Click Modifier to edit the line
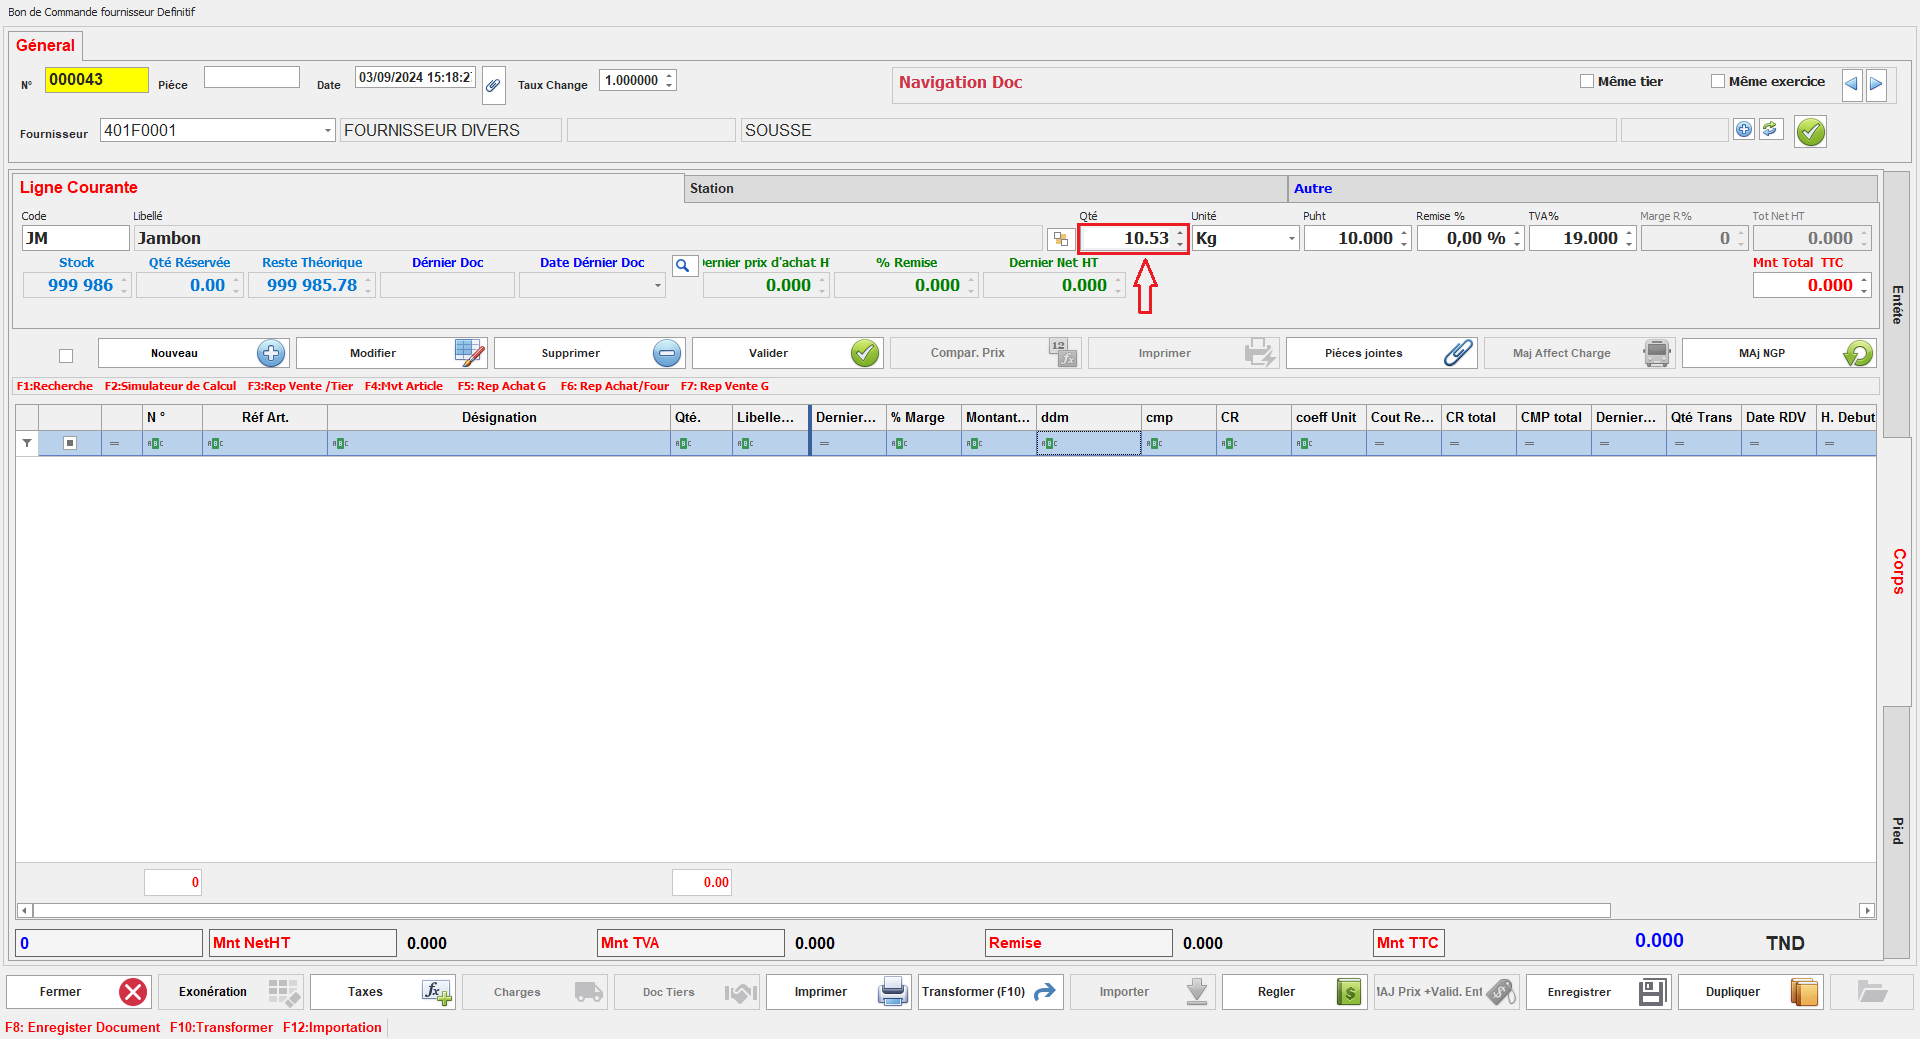Screen dimensions: 1920x1039 point(391,353)
